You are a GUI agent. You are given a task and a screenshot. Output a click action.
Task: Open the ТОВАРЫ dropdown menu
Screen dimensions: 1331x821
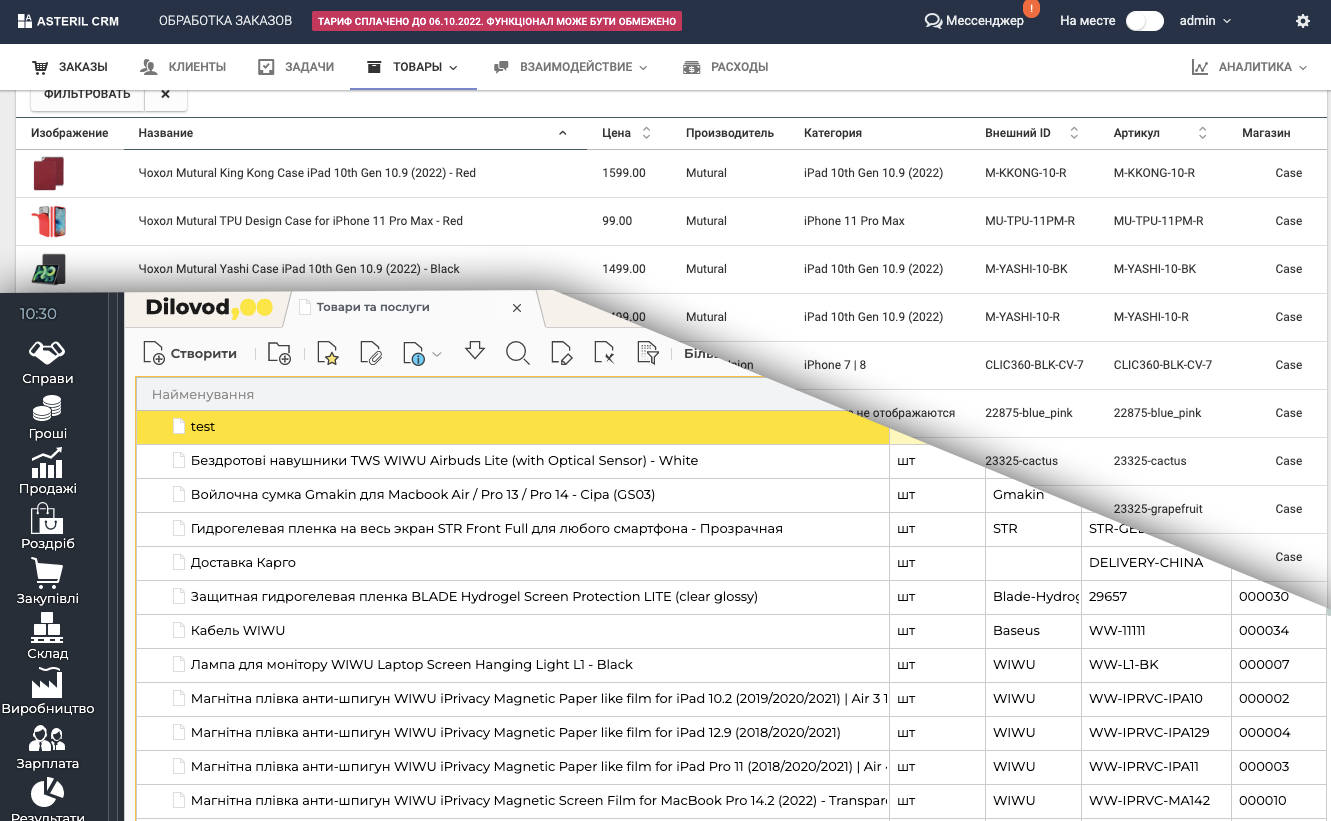[412, 67]
